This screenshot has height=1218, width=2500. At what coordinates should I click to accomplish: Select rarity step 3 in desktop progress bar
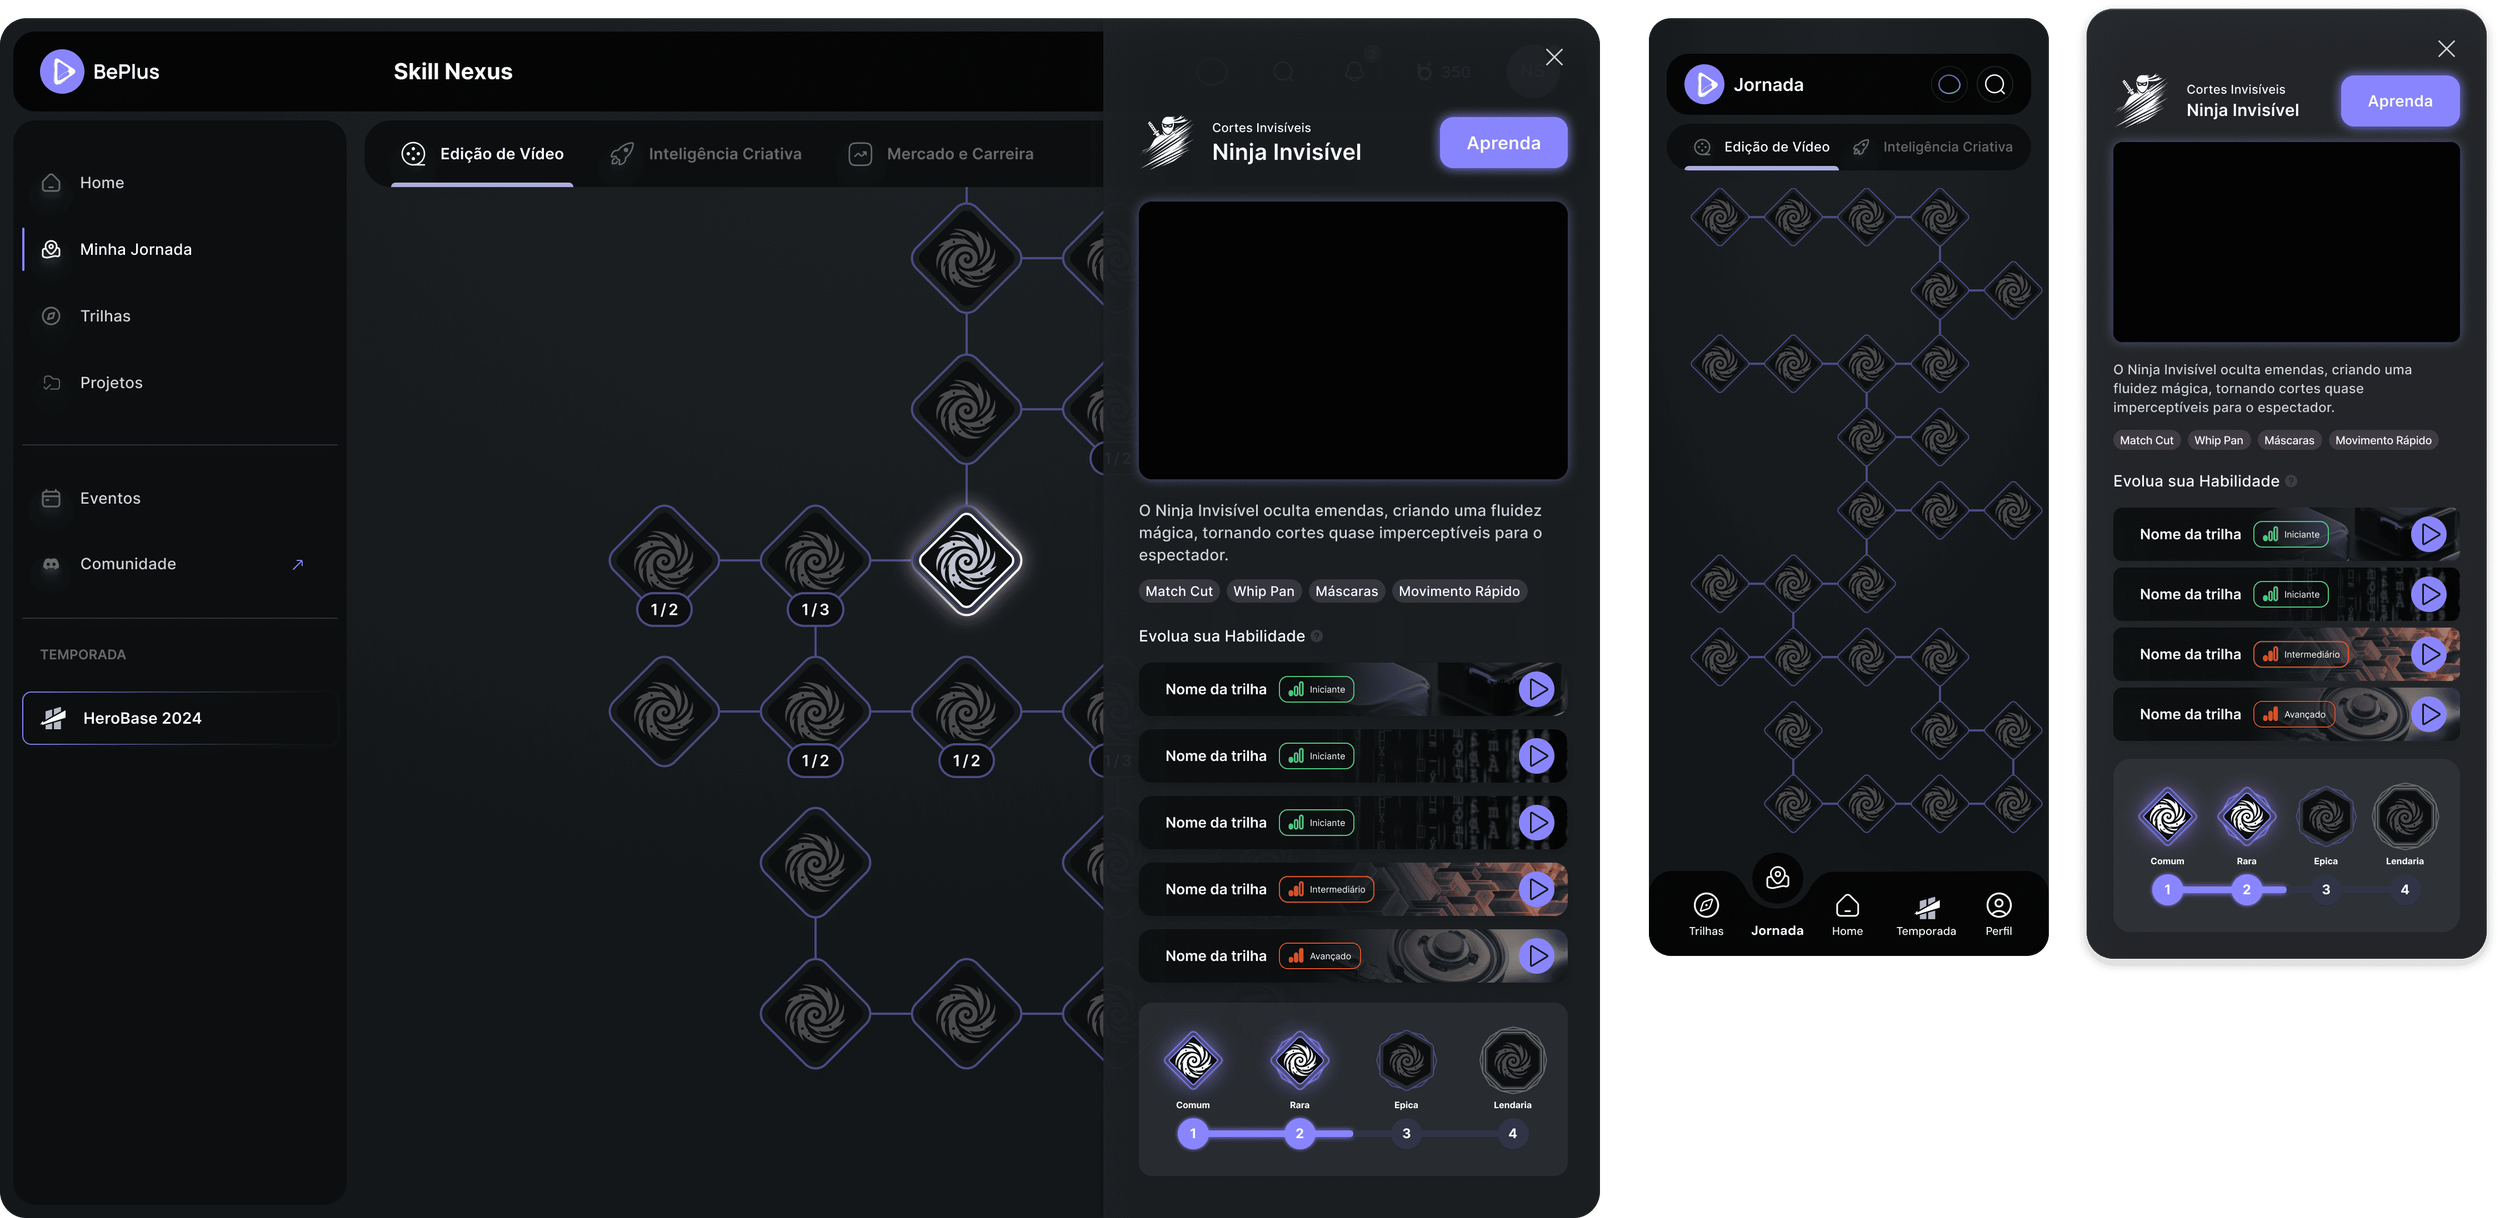pos(1406,1133)
